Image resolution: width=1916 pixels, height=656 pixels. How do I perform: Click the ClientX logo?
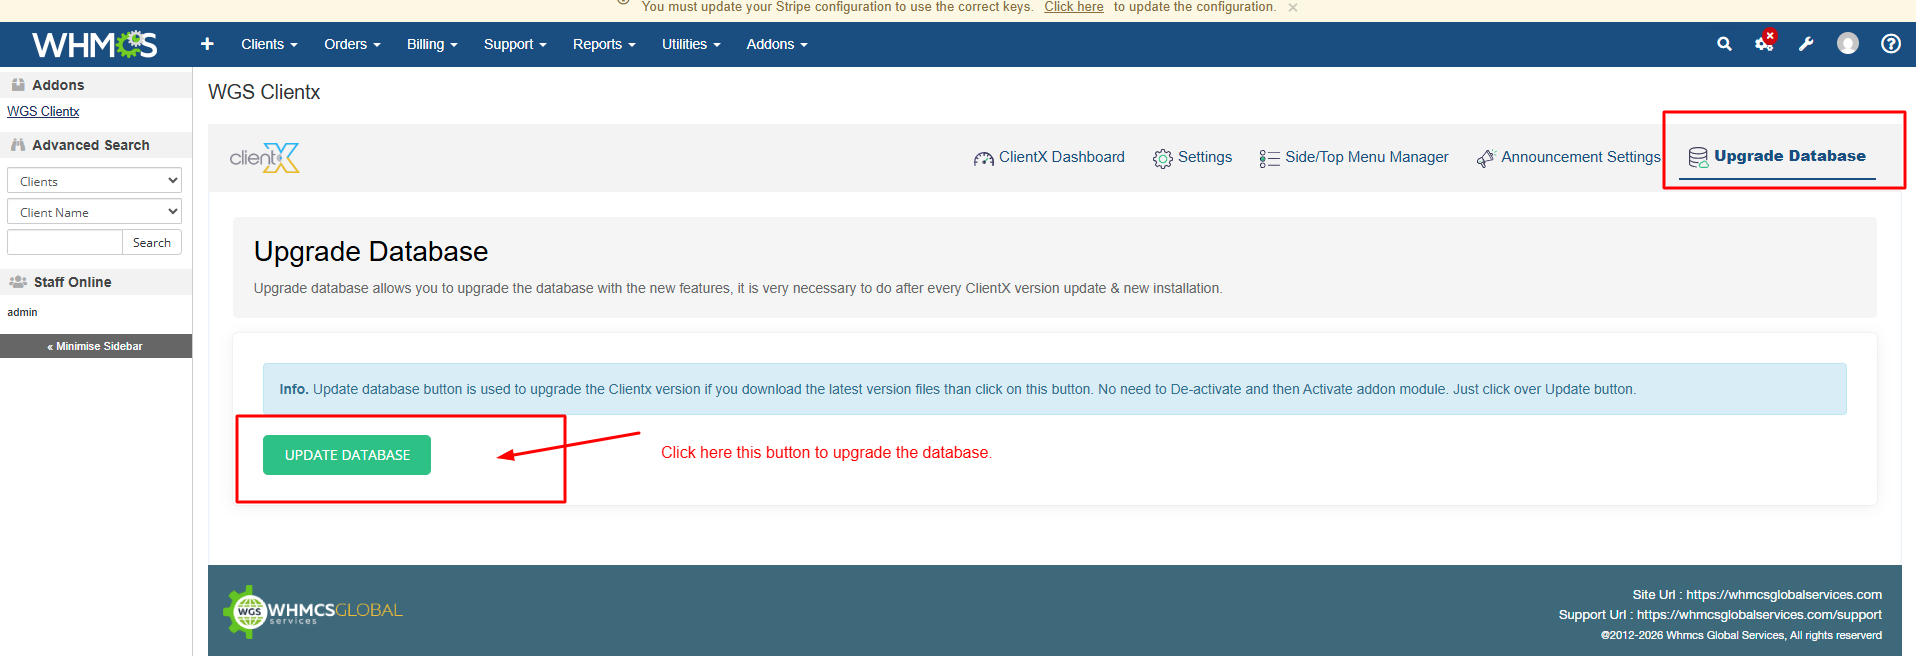click(x=265, y=158)
